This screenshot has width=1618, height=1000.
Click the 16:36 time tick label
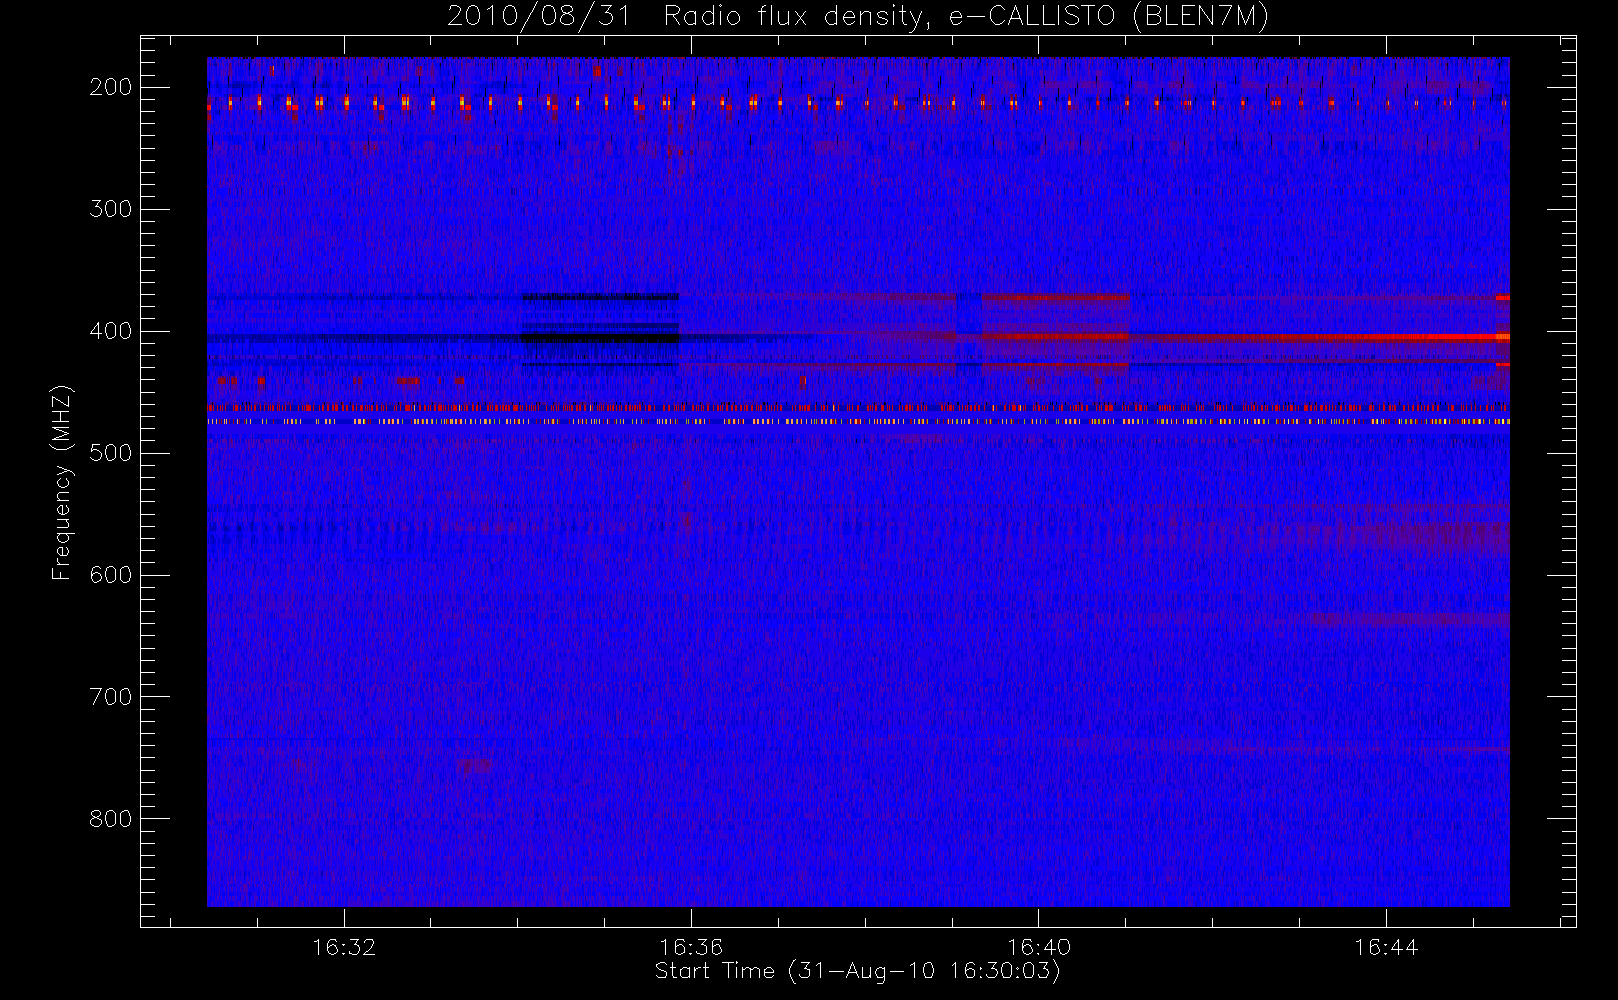pyautogui.click(x=691, y=947)
